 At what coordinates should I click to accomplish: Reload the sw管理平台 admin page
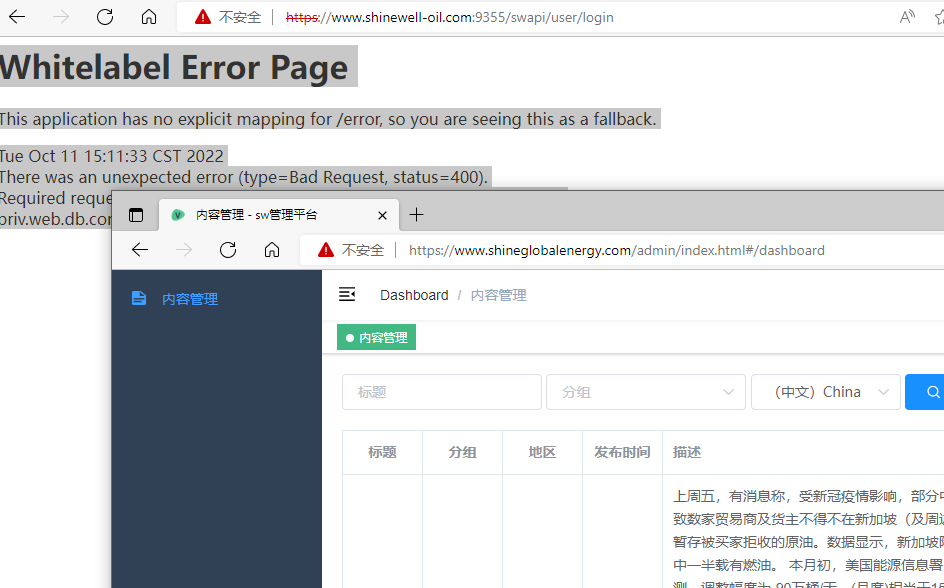click(x=228, y=250)
